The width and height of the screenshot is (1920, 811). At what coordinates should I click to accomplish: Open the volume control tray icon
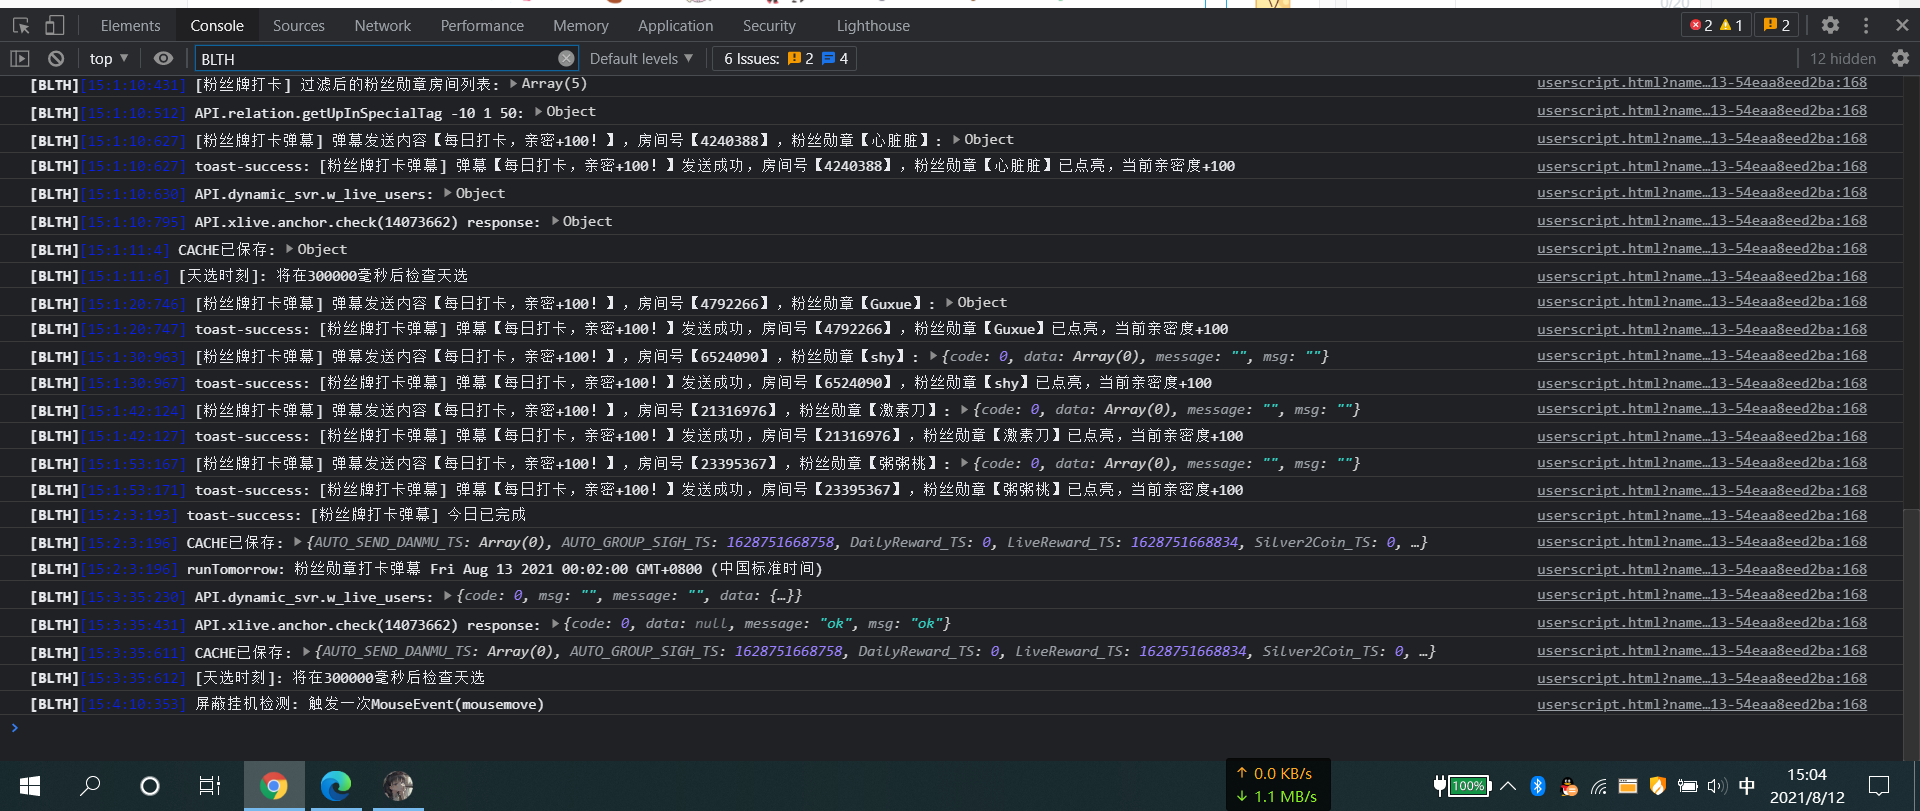point(1717,786)
